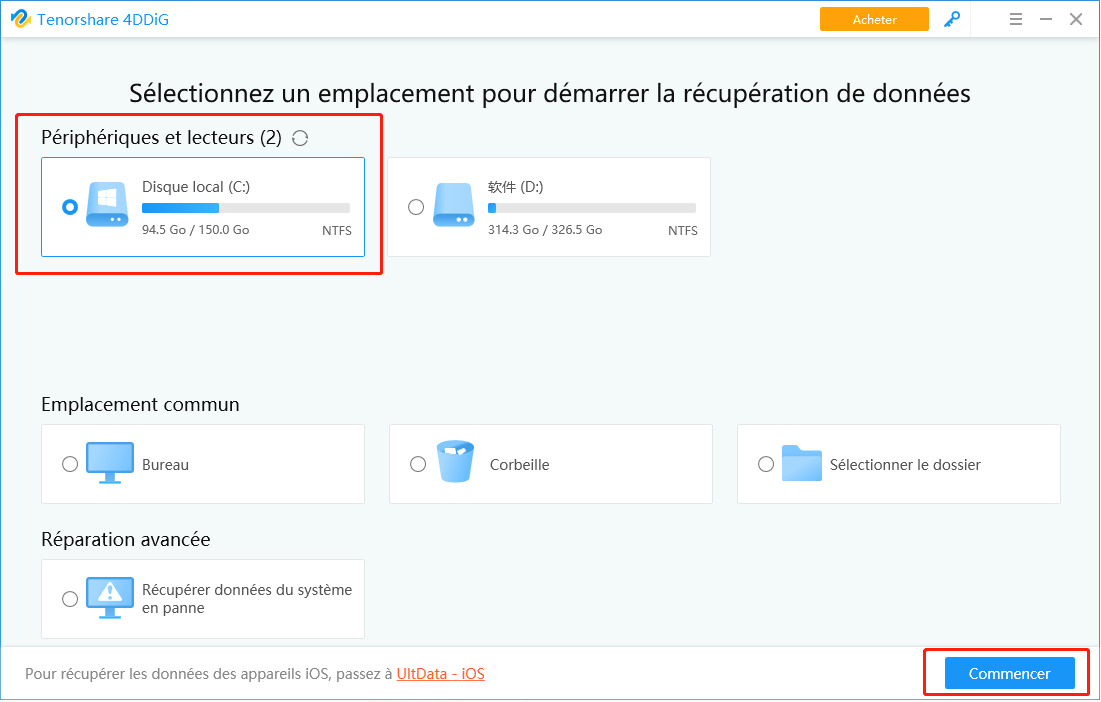The image size is (1101, 702).
Task: Click the crashed system warning monitor icon
Action: pos(110,597)
